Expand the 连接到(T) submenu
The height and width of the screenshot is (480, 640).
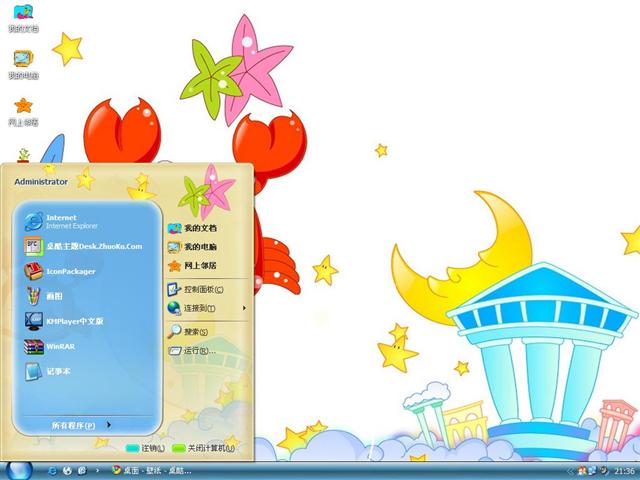pos(207,308)
